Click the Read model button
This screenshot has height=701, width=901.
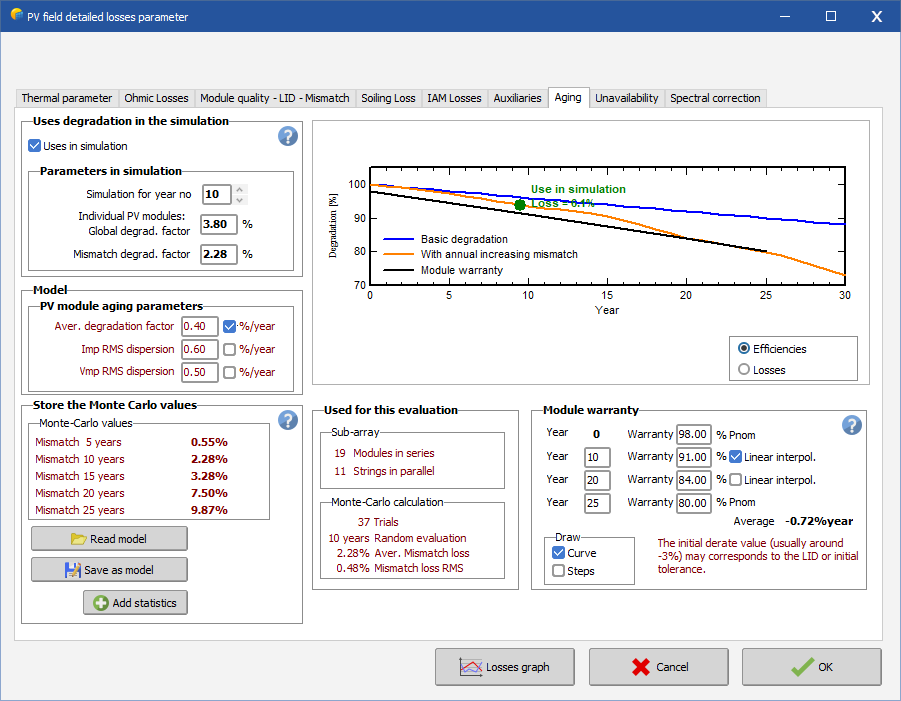(x=109, y=539)
